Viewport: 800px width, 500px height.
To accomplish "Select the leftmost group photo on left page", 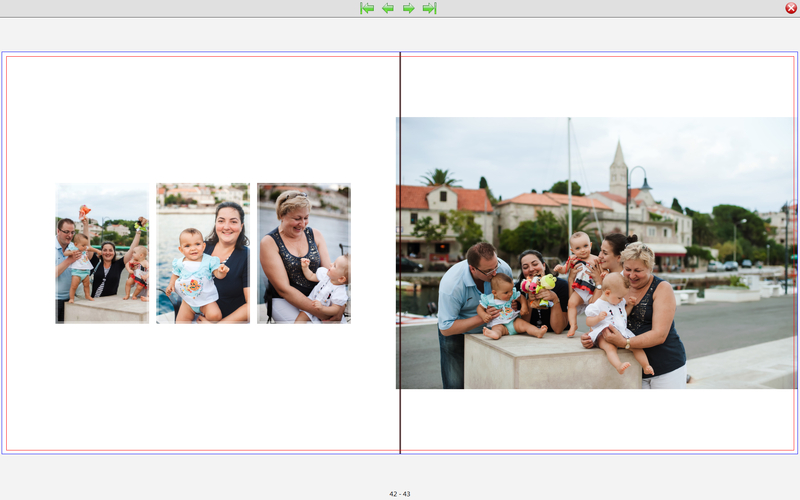I will 102,253.
